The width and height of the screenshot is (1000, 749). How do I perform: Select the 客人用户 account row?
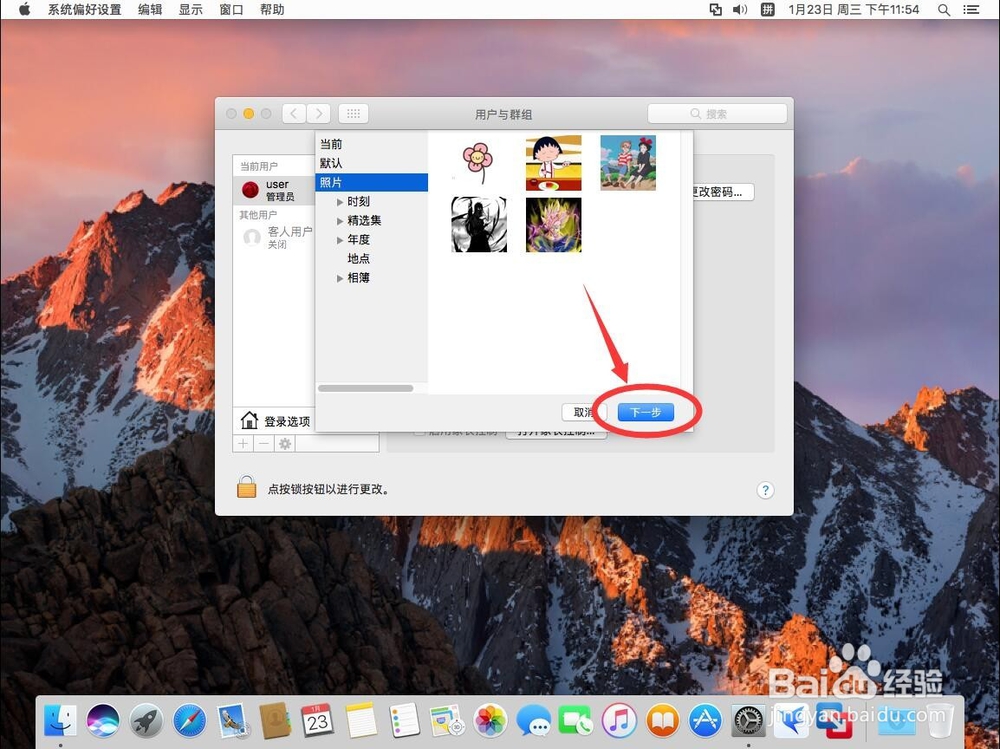(274, 237)
